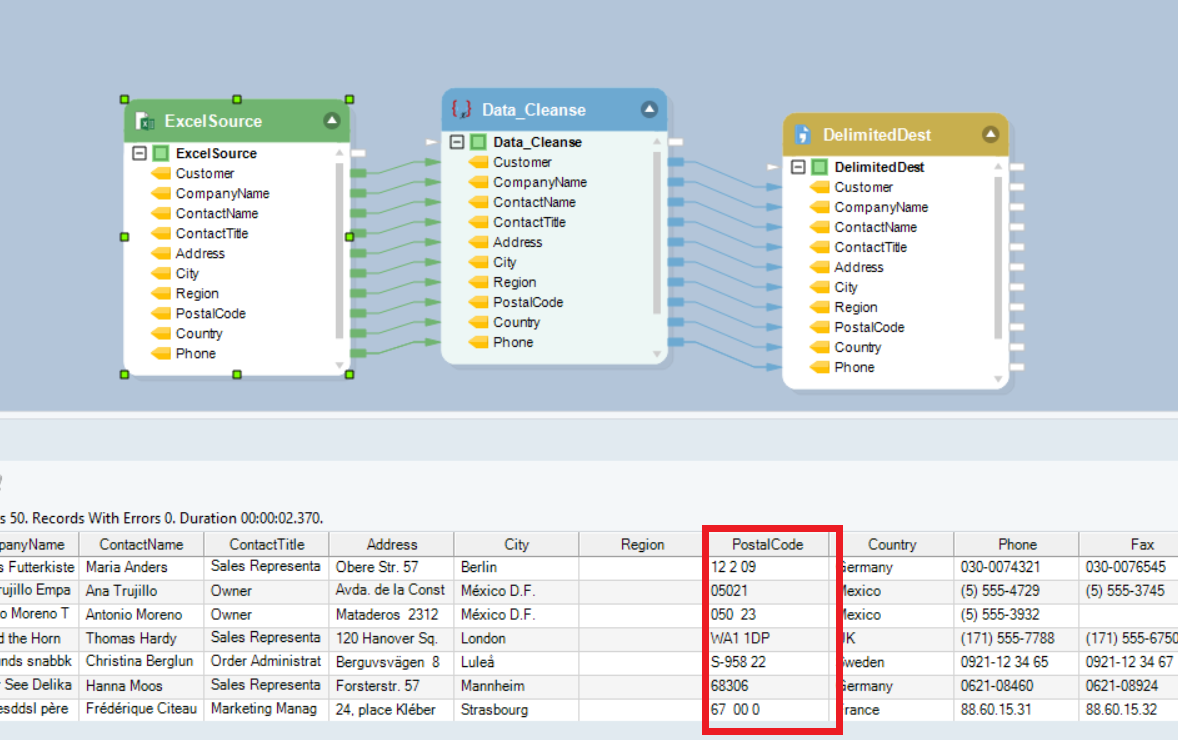The width and height of the screenshot is (1178, 740).
Task: Select ContactTitle field in ExcelSource
Action: pos(212,234)
